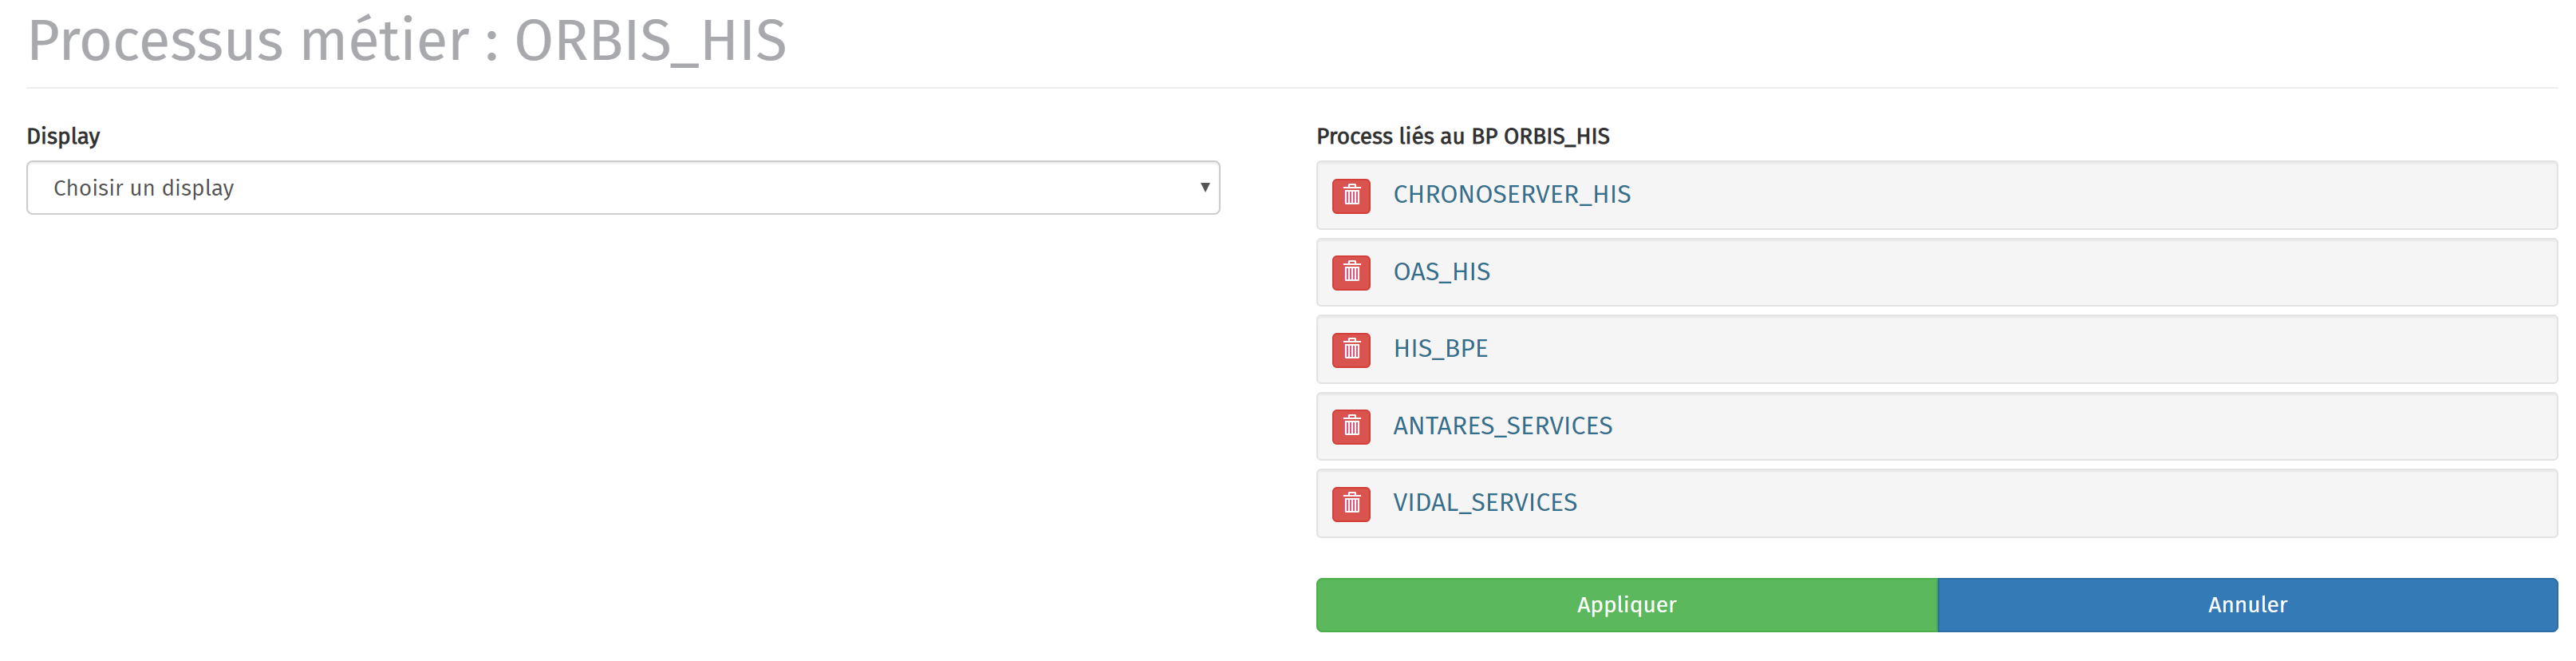
Task: Click the trash icon beside HIS_BPE
Action: [1351, 349]
